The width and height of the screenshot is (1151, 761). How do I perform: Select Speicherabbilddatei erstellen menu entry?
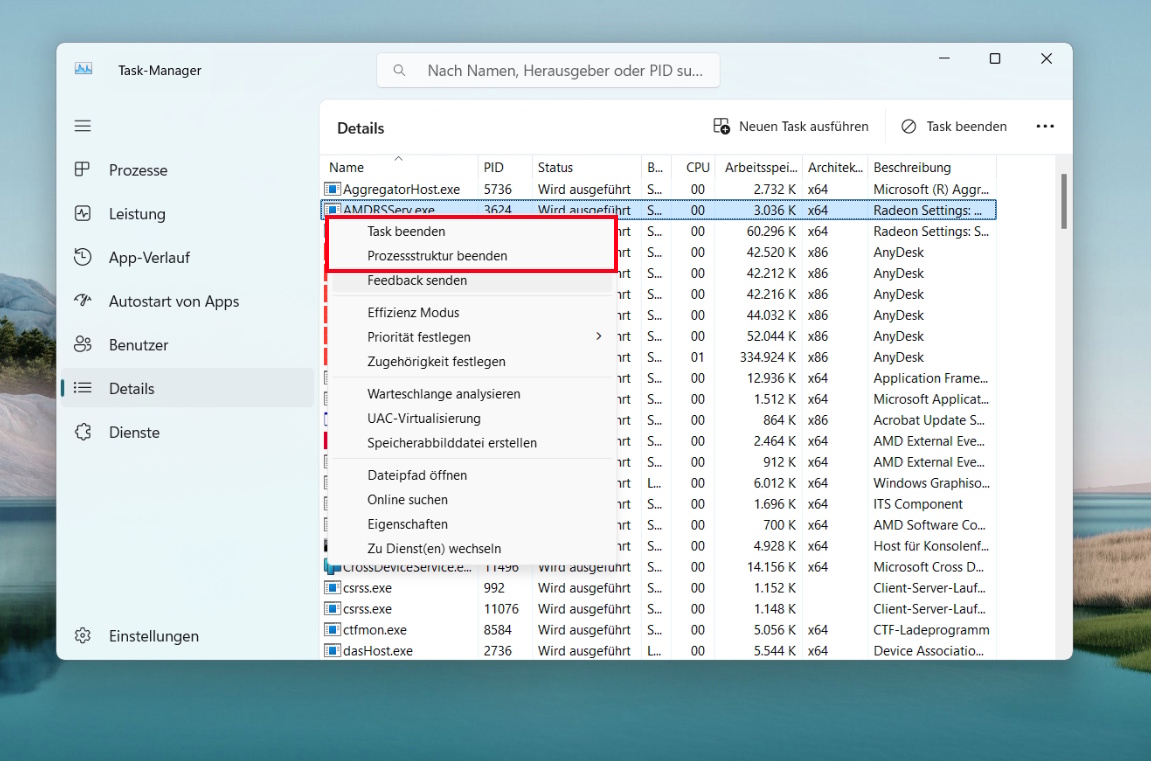click(x=471, y=443)
